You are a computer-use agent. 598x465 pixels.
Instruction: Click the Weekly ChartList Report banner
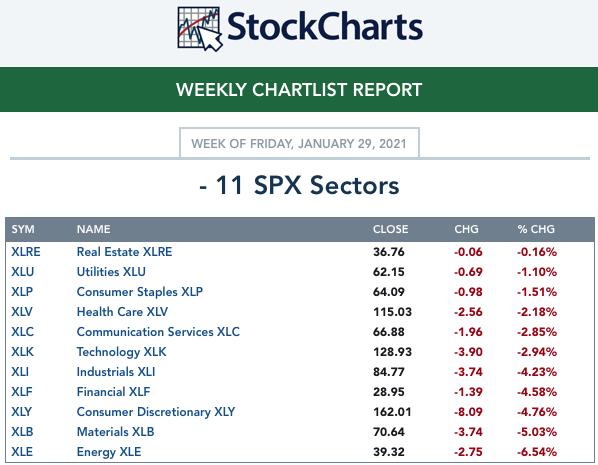coord(299,90)
